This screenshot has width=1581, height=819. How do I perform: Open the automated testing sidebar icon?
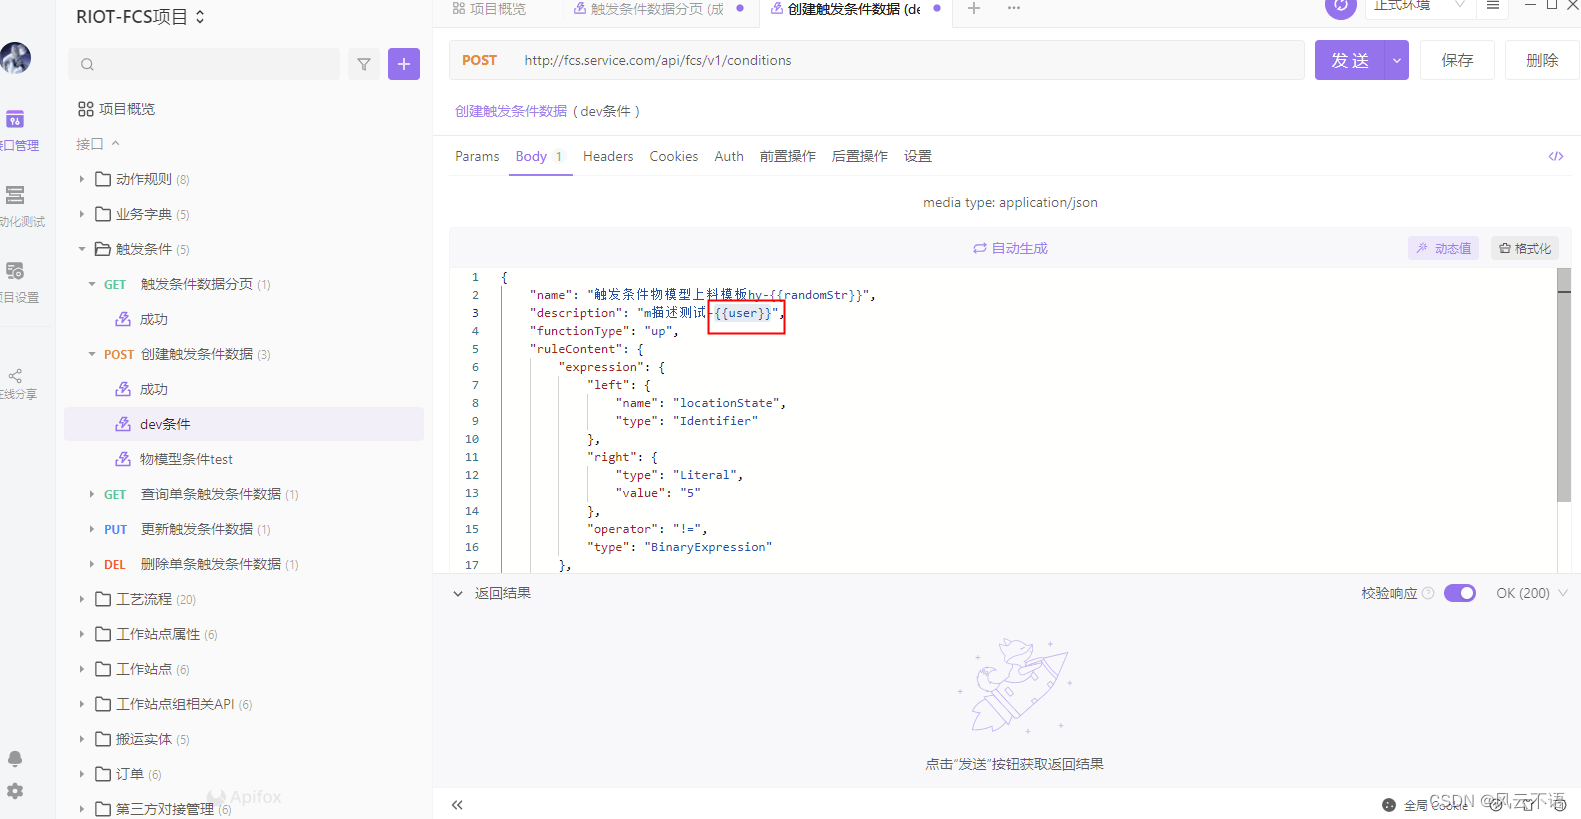click(15, 195)
